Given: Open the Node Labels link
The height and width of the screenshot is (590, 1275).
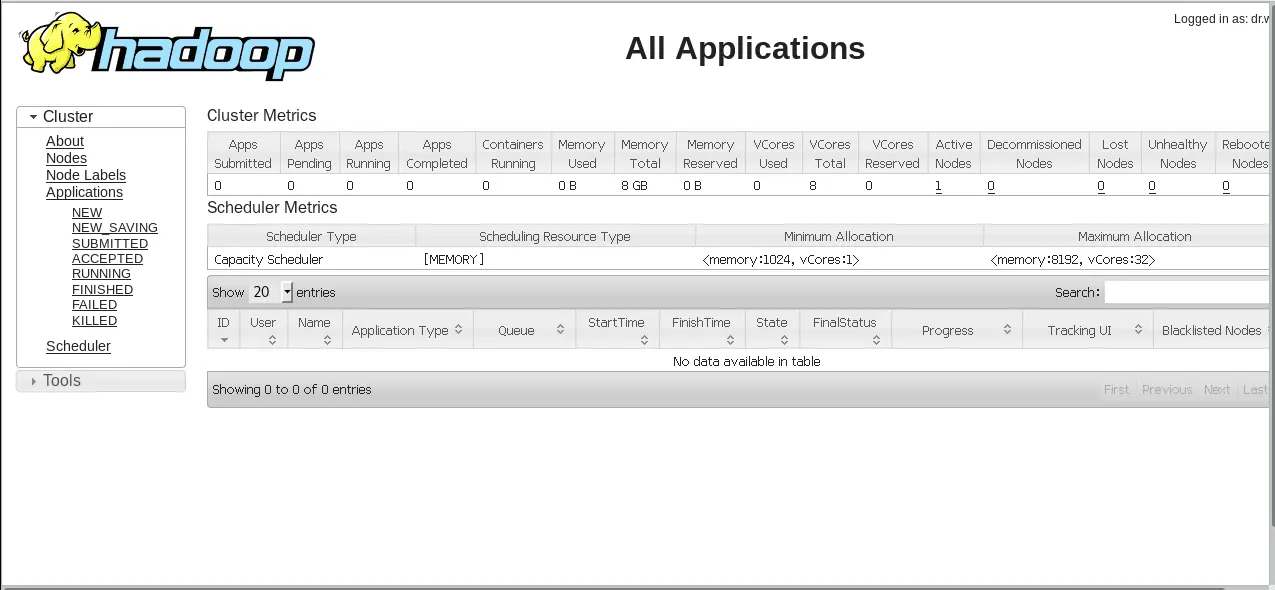Looking at the screenshot, I should (x=86, y=175).
